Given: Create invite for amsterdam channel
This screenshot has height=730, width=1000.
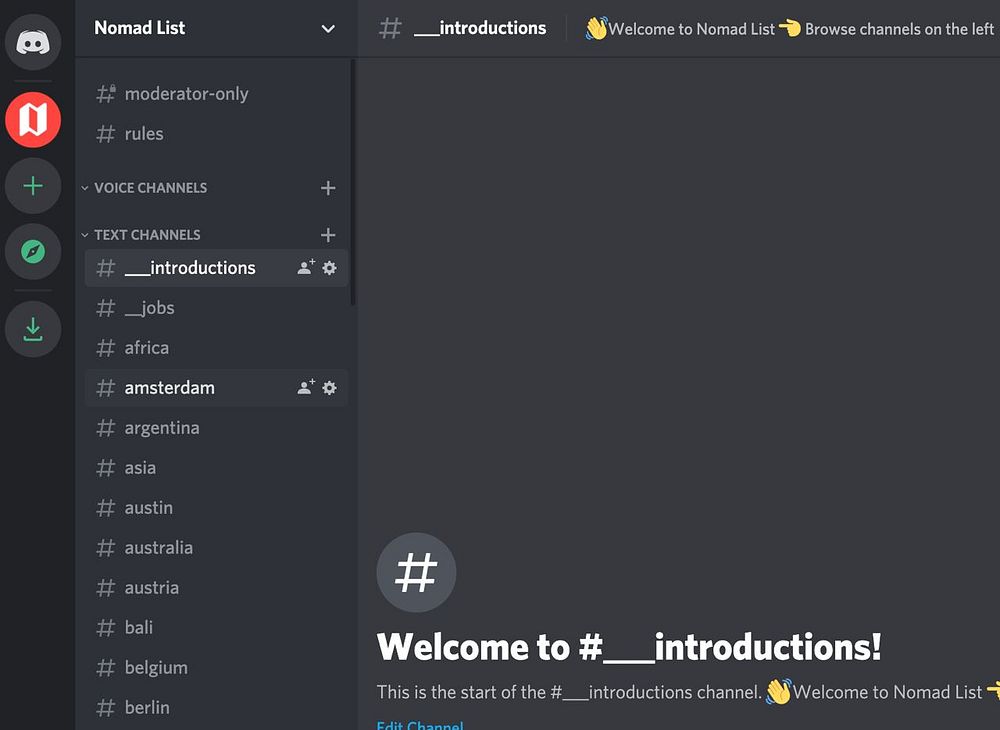Looking at the screenshot, I should 306,388.
